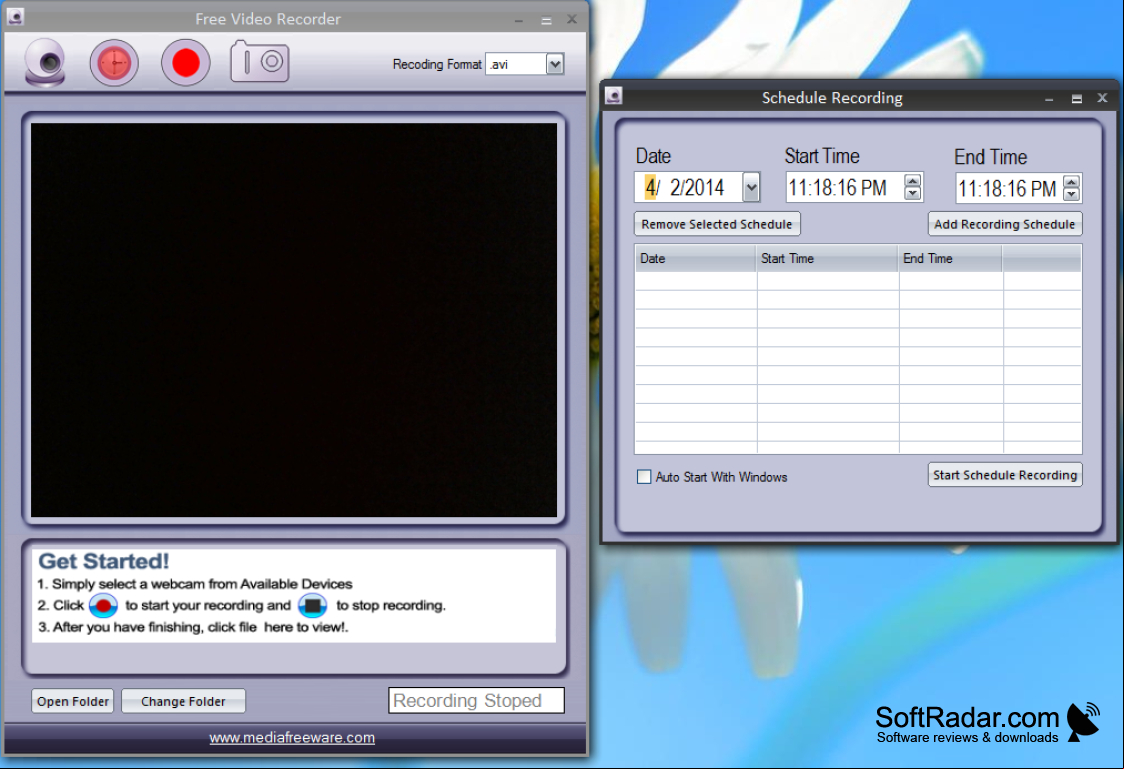Close the Schedule Recording window
This screenshot has width=1124, height=769.
point(1102,97)
